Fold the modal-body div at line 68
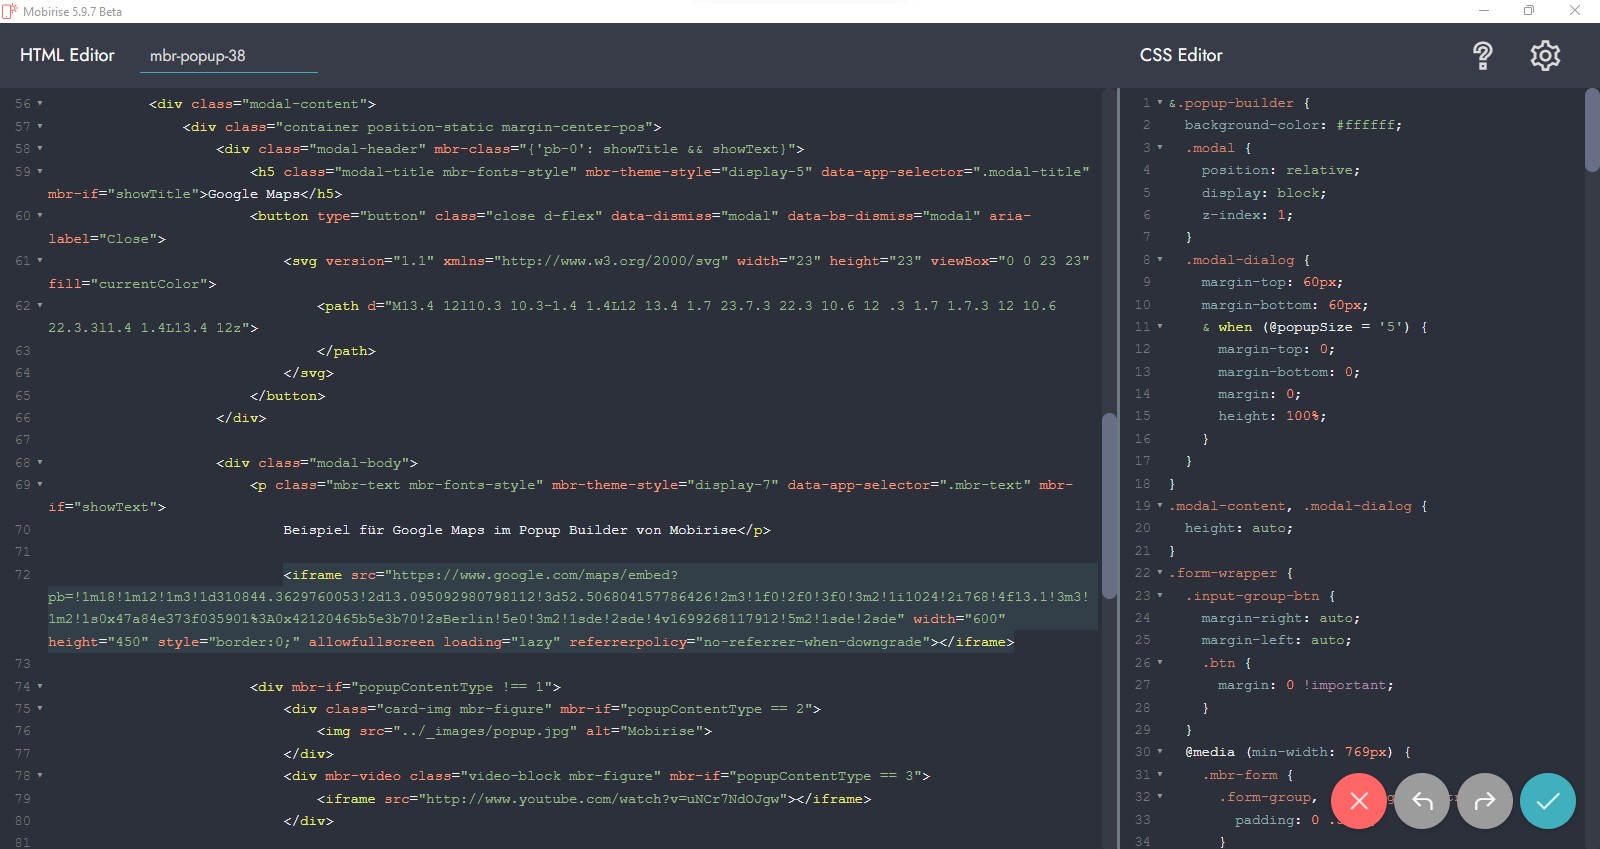This screenshot has height=849, width=1600. pyautogui.click(x=40, y=463)
